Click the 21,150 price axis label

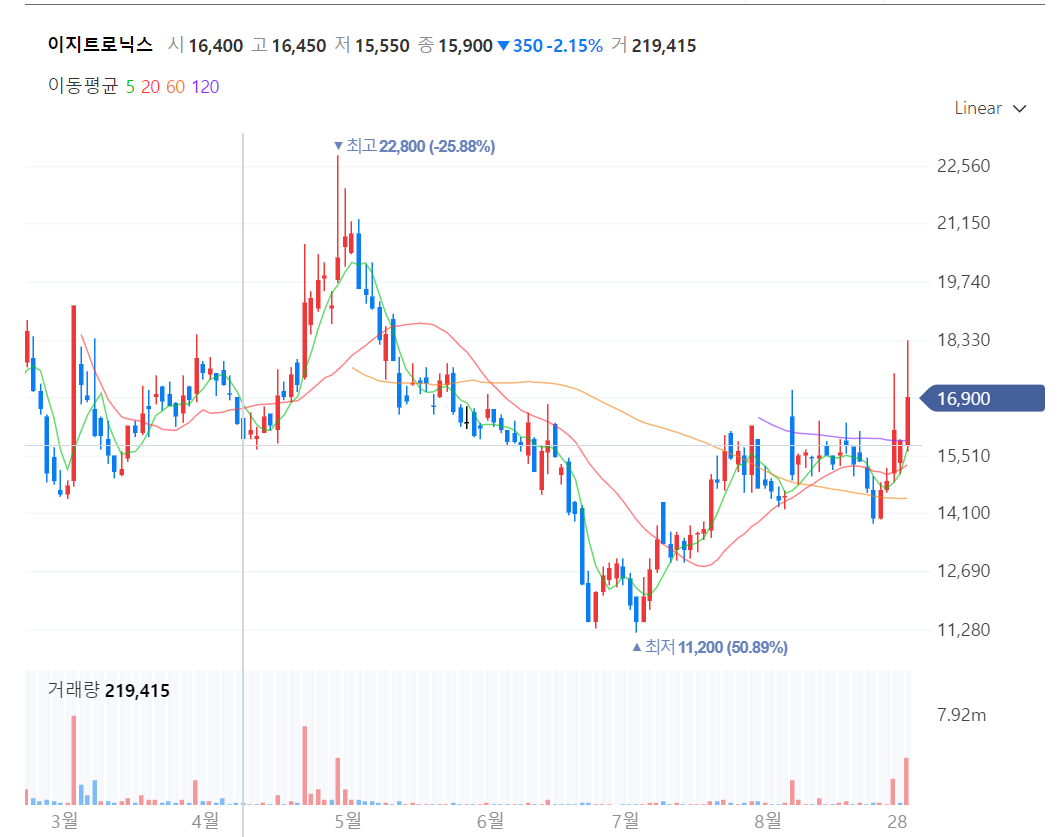tap(963, 223)
